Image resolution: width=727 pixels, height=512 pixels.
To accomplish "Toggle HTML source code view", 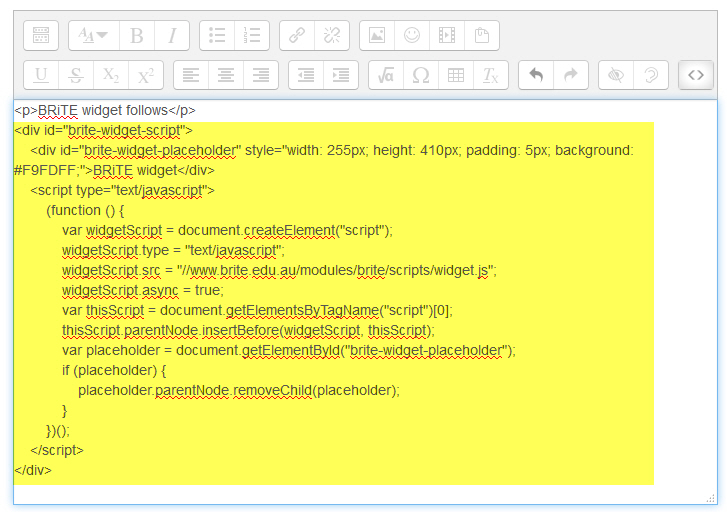I will pyautogui.click(x=696, y=75).
